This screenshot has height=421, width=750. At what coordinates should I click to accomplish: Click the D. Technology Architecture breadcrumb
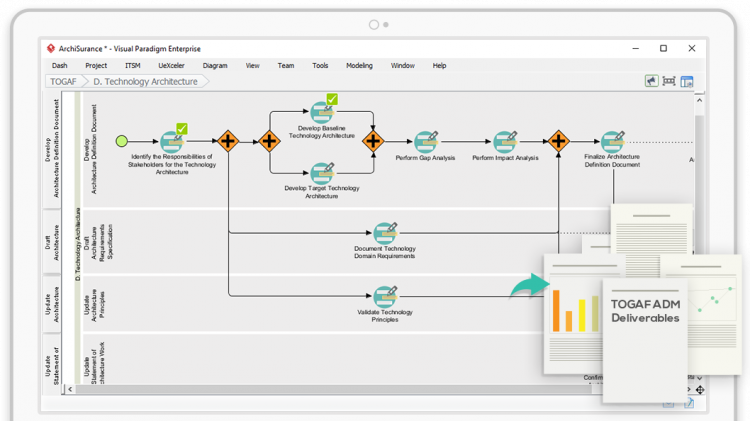coord(145,81)
